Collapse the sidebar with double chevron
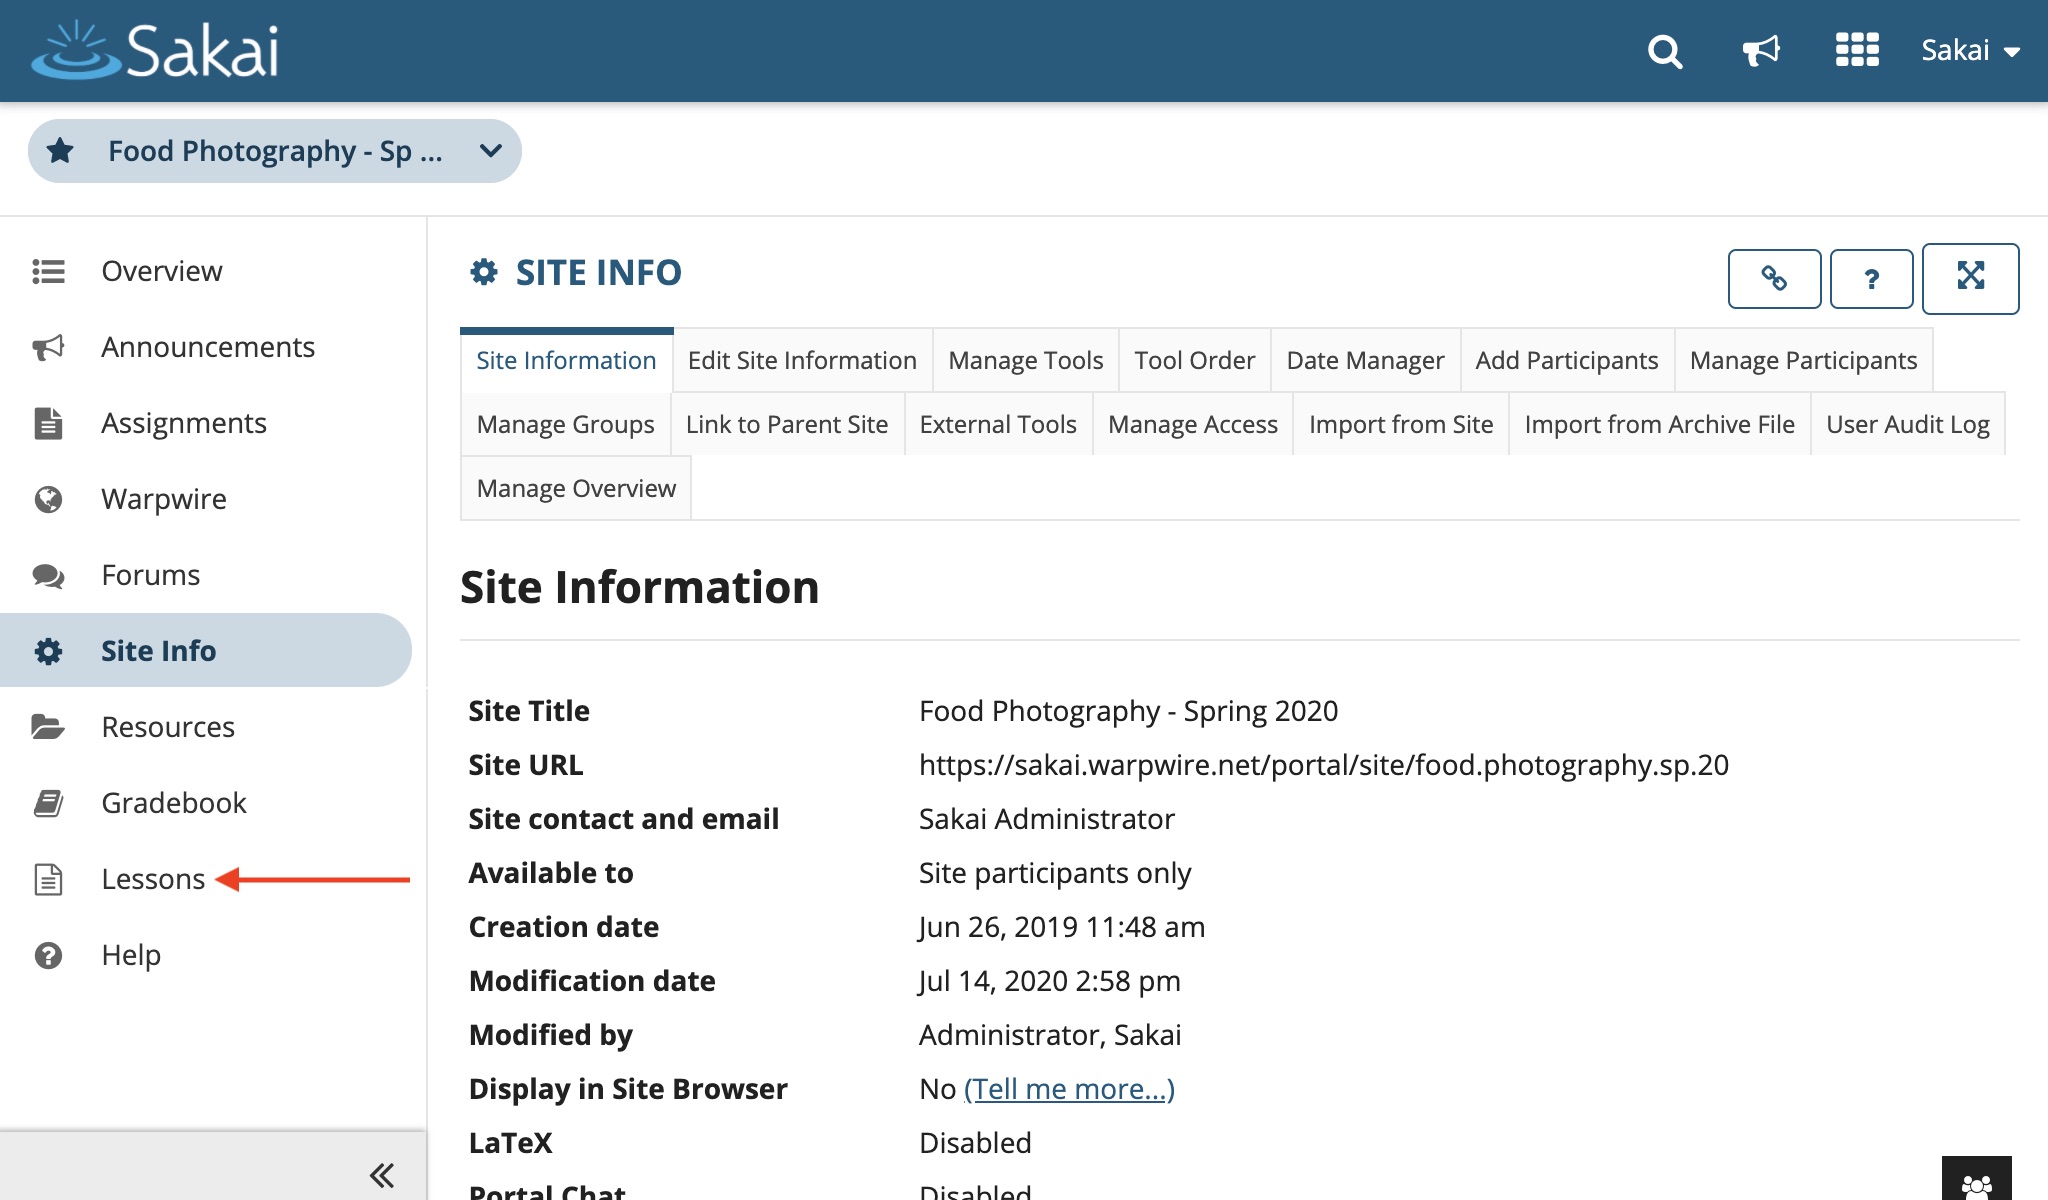This screenshot has width=2048, height=1200. coord(382,1174)
